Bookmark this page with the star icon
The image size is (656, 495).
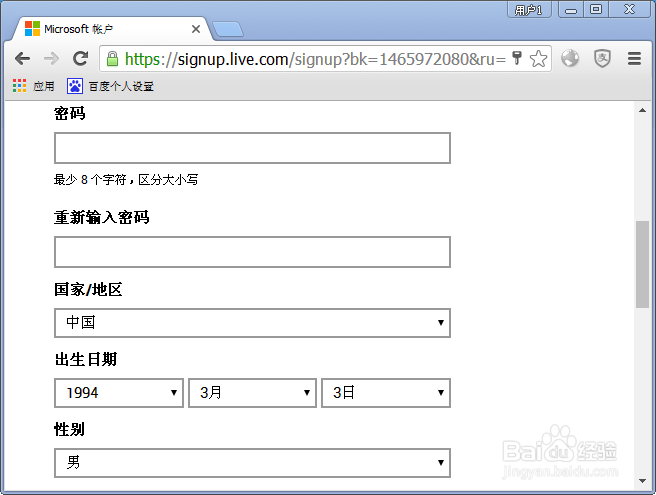tap(538, 59)
